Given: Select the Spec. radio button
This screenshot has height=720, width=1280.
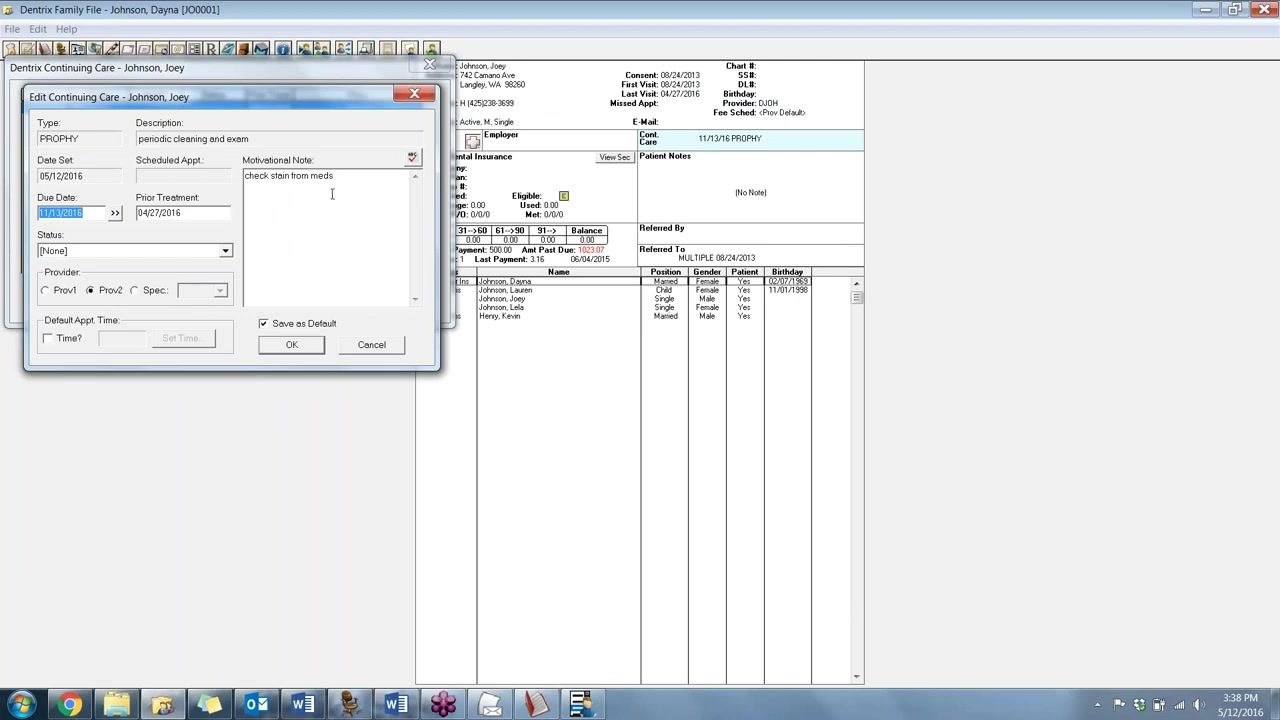Looking at the screenshot, I should pos(134,290).
